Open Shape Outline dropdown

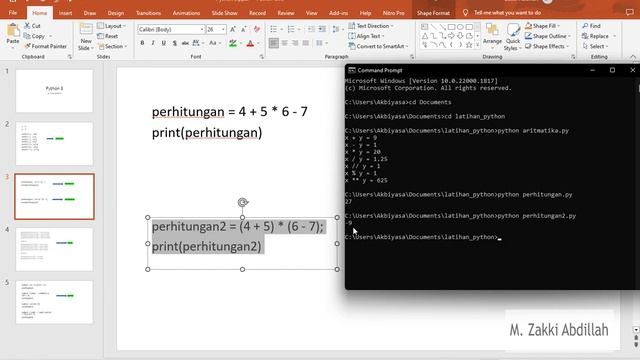pyautogui.click(x=548, y=36)
